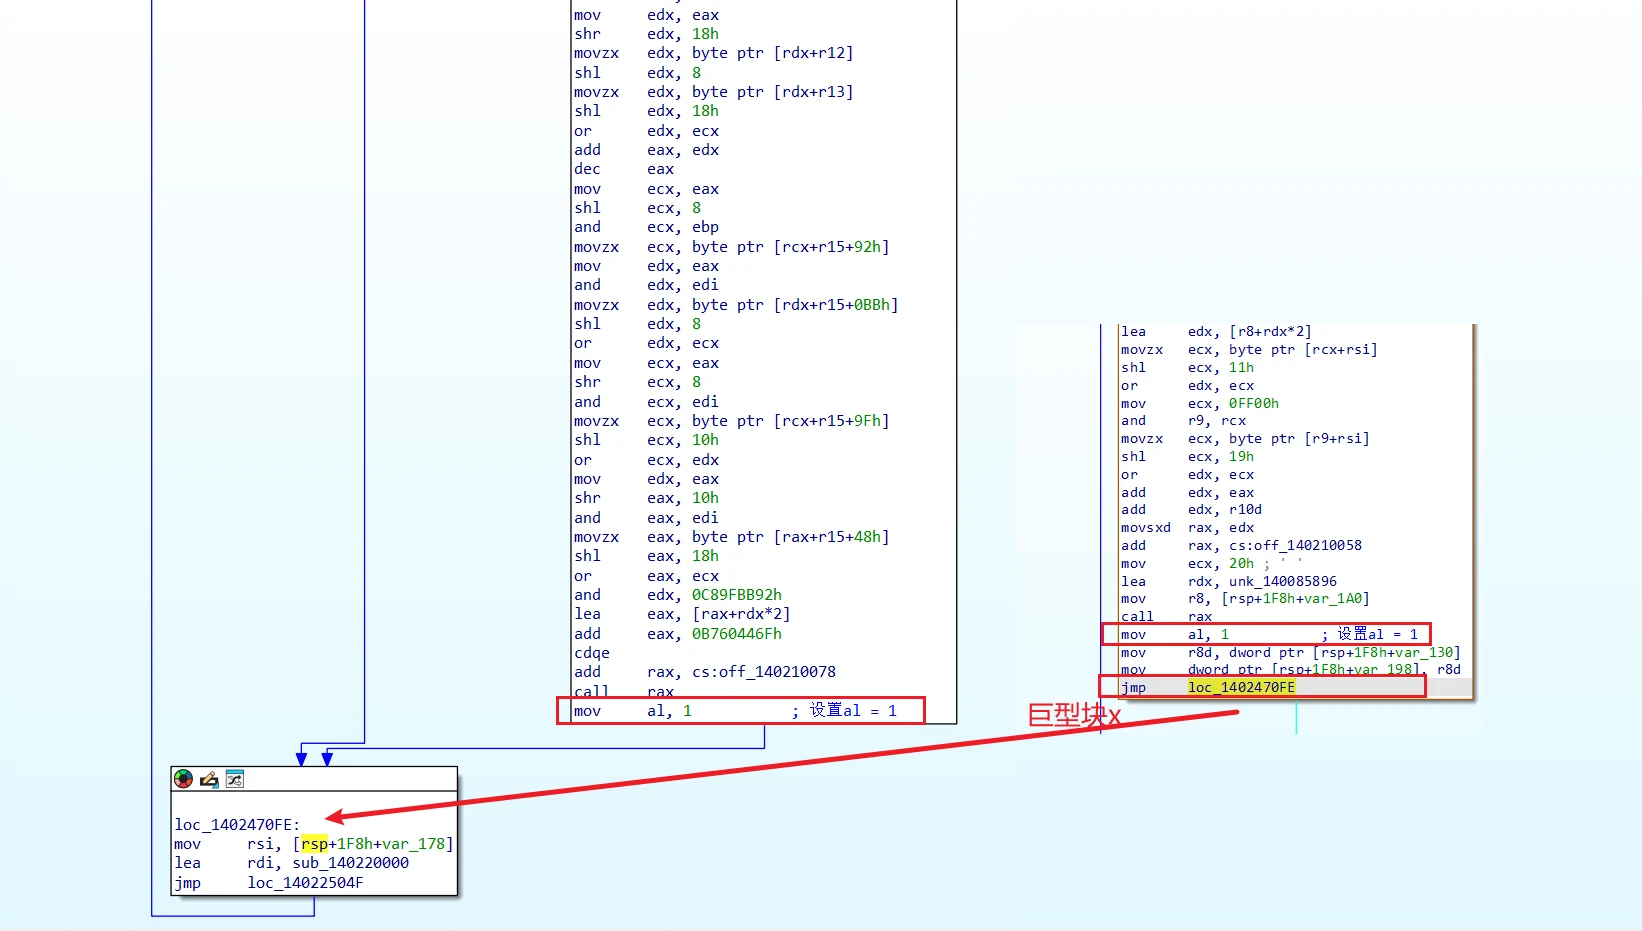Select 'mov ecx, 20h' line

click(x=1187, y=564)
